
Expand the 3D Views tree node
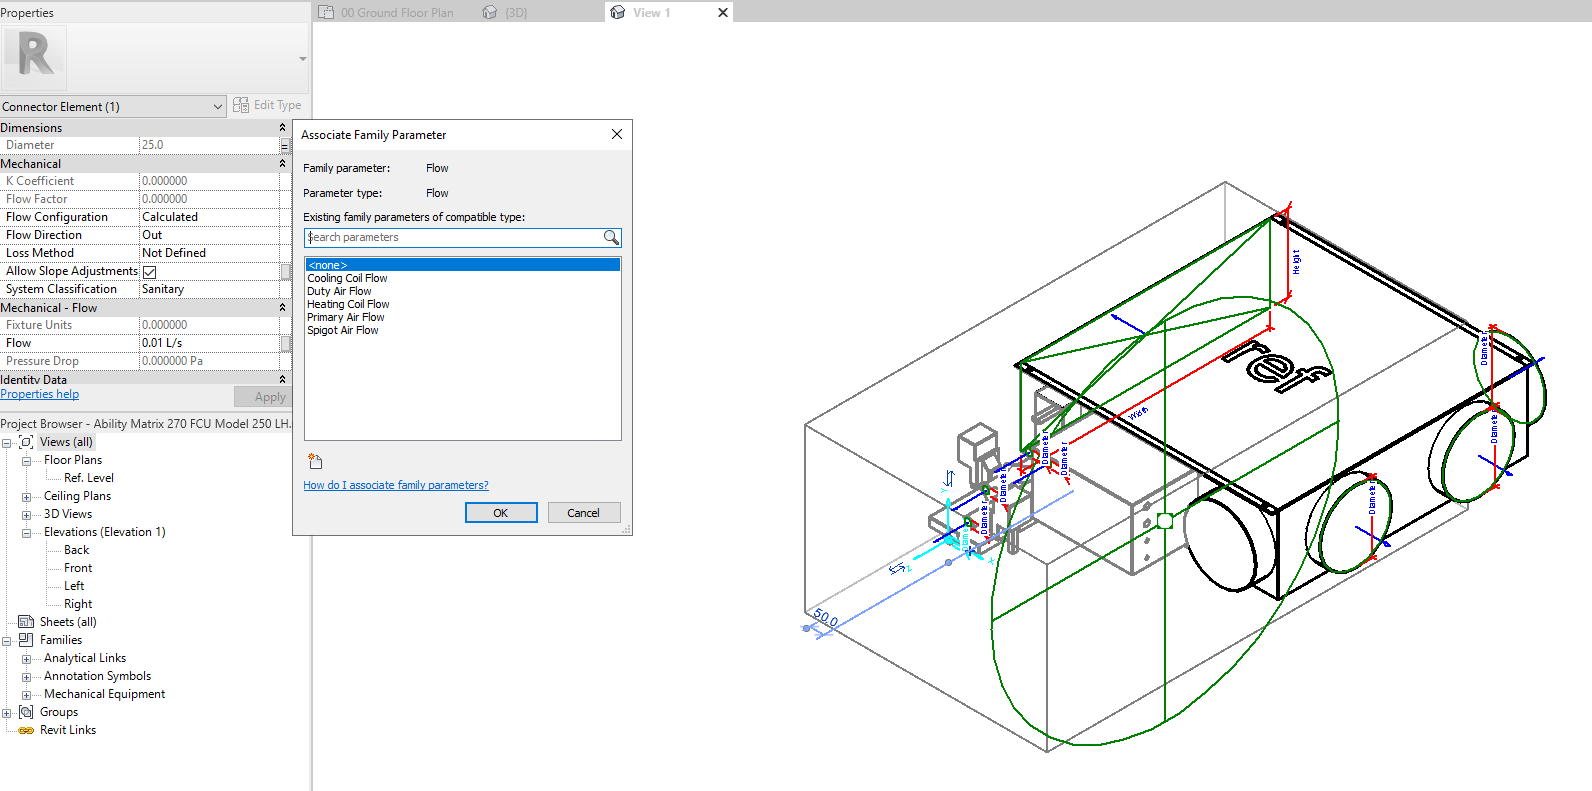26,515
